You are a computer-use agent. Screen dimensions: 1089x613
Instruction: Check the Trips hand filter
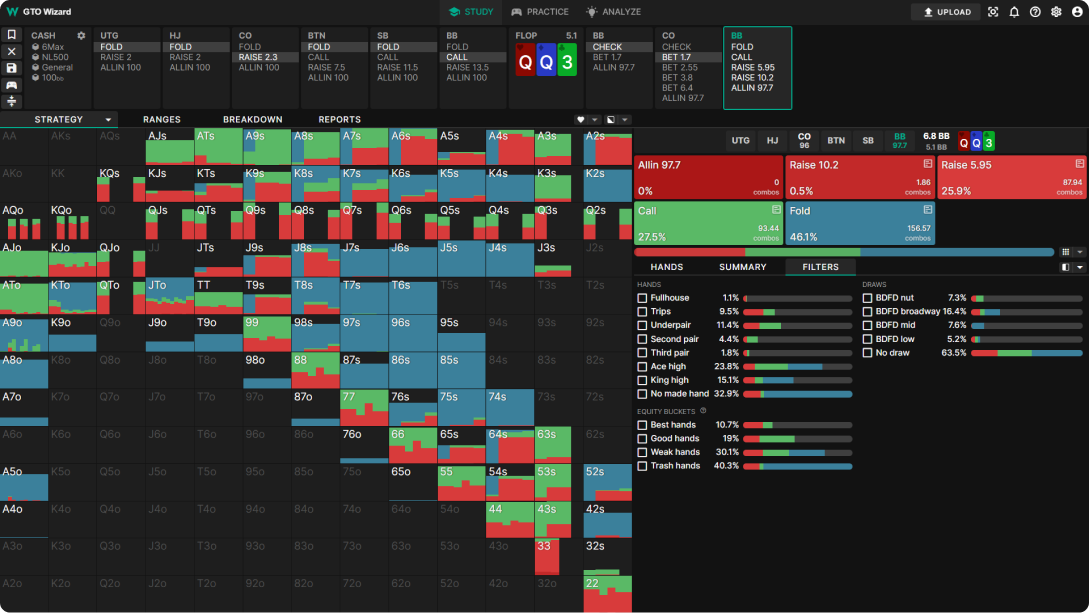tap(642, 312)
